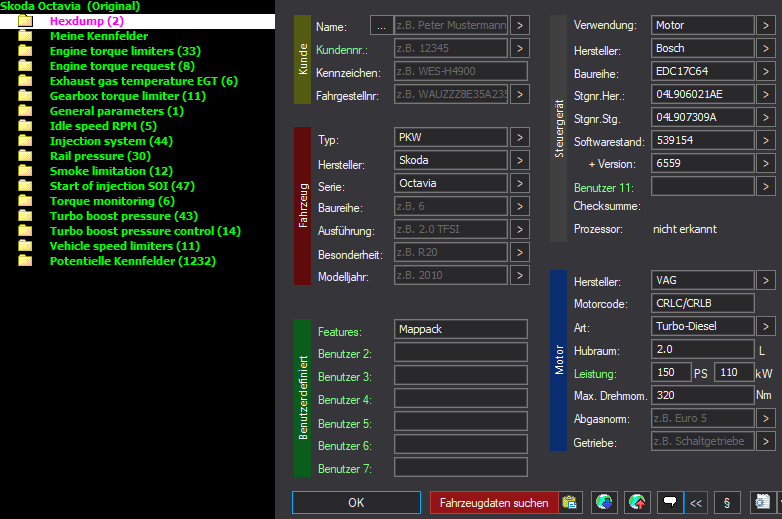
Task: Open the > list for Modelljahr
Action: tap(520, 275)
